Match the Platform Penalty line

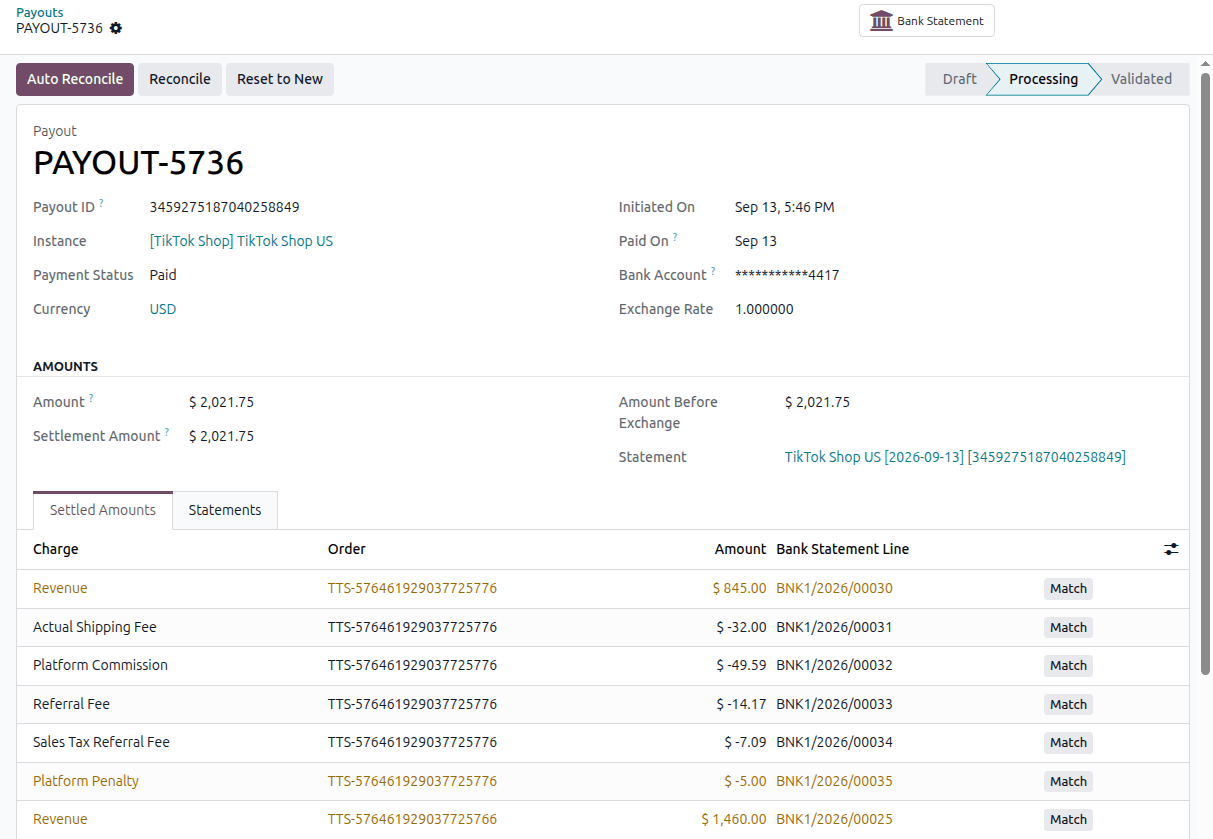[x=1068, y=782]
